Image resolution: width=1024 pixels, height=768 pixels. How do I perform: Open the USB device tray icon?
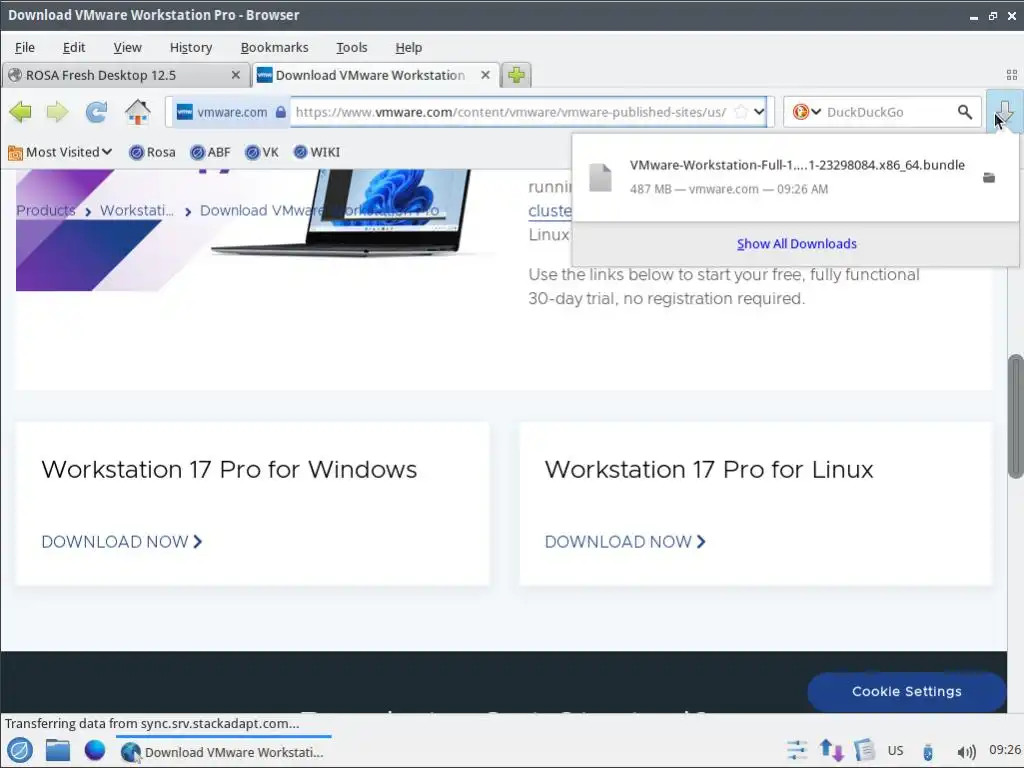pyautogui.click(x=928, y=752)
